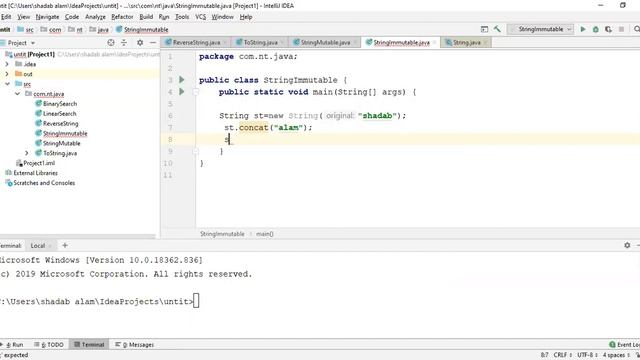Hide the Project panel with minus icon
640x360 pixels.
point(153,42)
